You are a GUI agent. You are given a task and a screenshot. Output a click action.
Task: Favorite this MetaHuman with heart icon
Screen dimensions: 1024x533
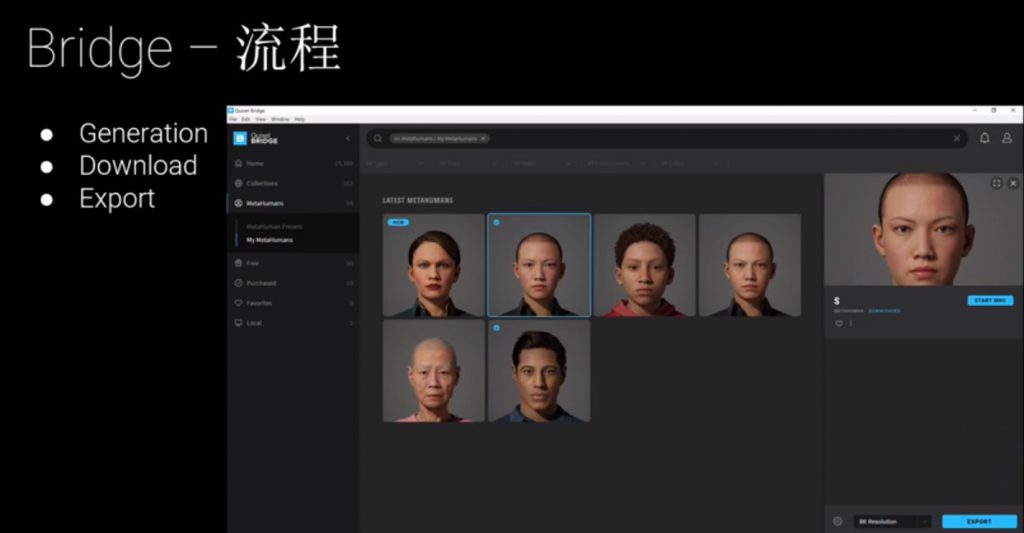(839, 323)
